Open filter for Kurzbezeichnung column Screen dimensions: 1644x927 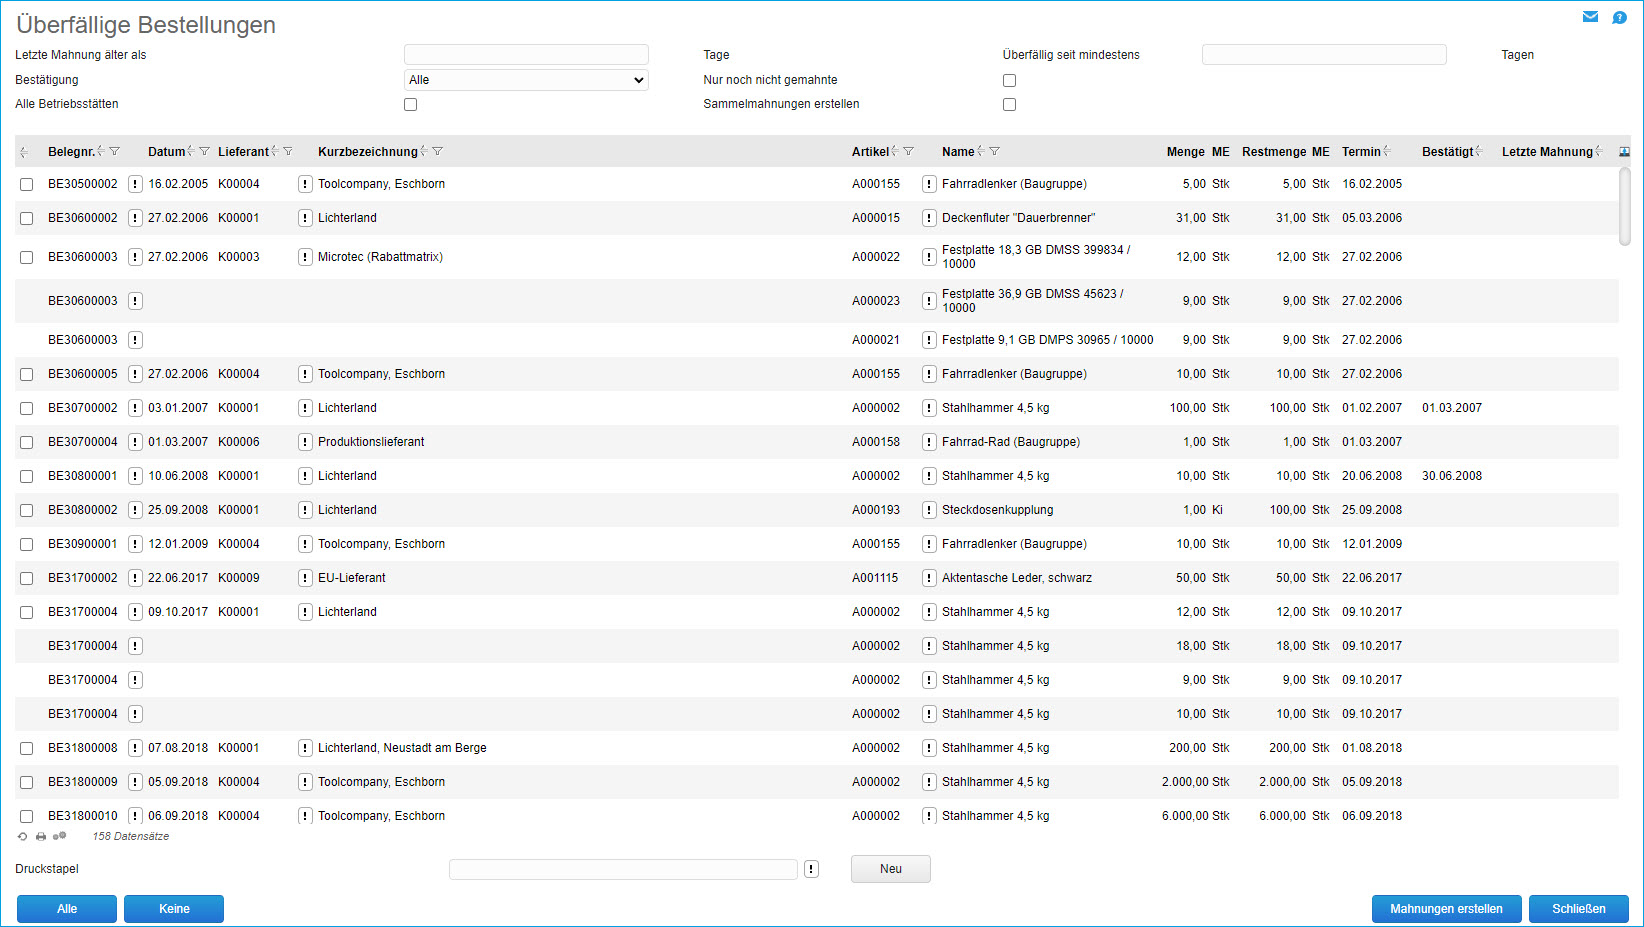pos(438,152)
